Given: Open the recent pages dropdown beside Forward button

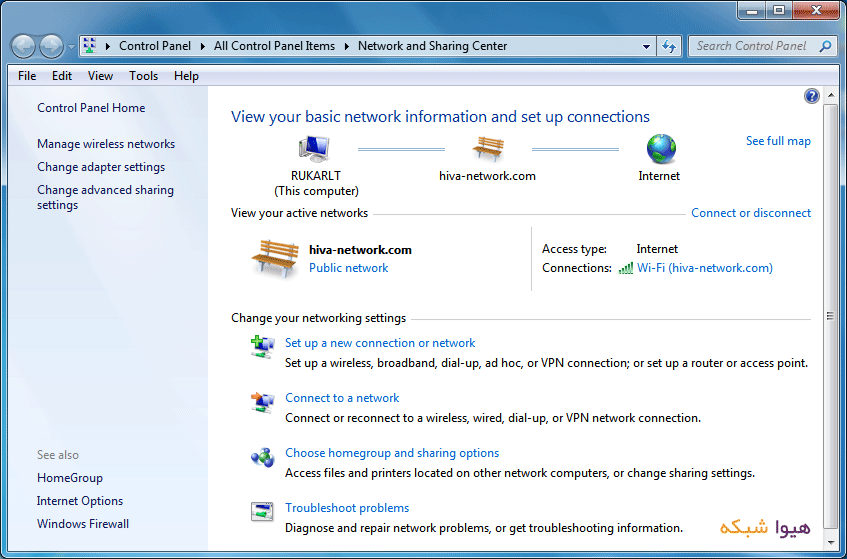Looking at the screenshot, I should 72,46.
